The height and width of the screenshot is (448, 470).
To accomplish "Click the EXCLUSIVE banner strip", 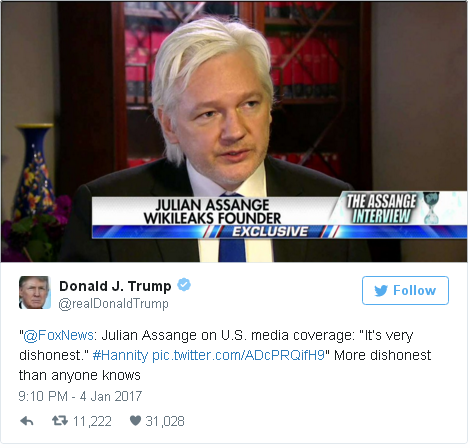I will [x=270, y=231].
